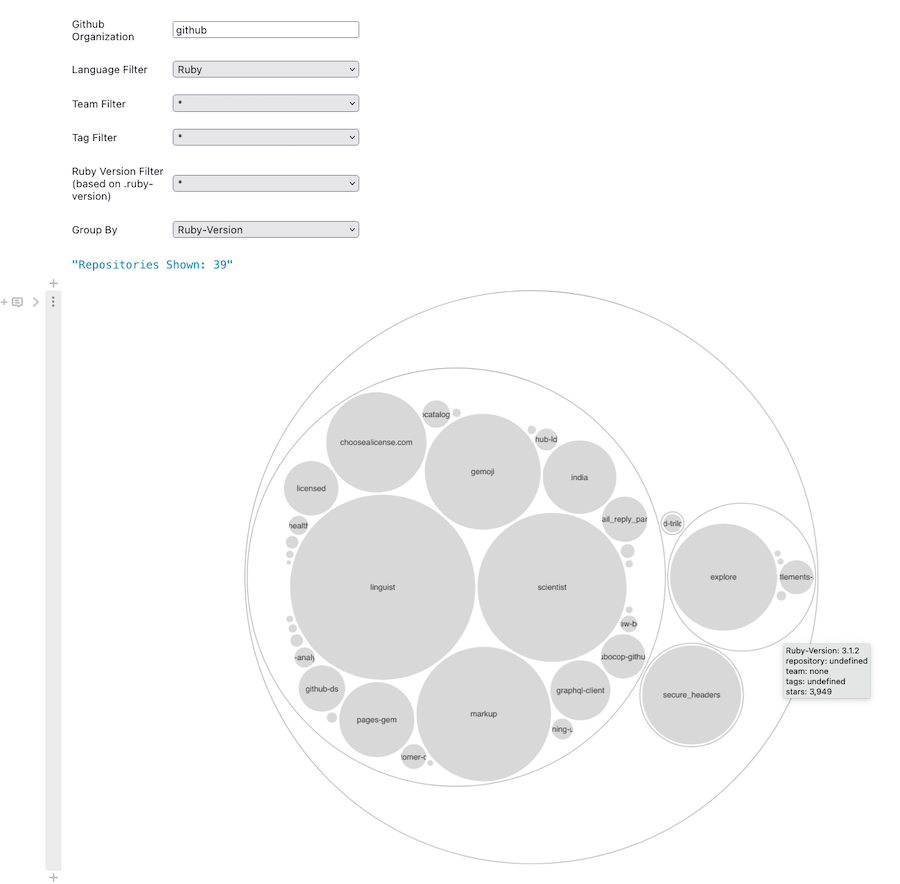
Task: Open the Team Filter dropdown
Action: coord(265,104)
